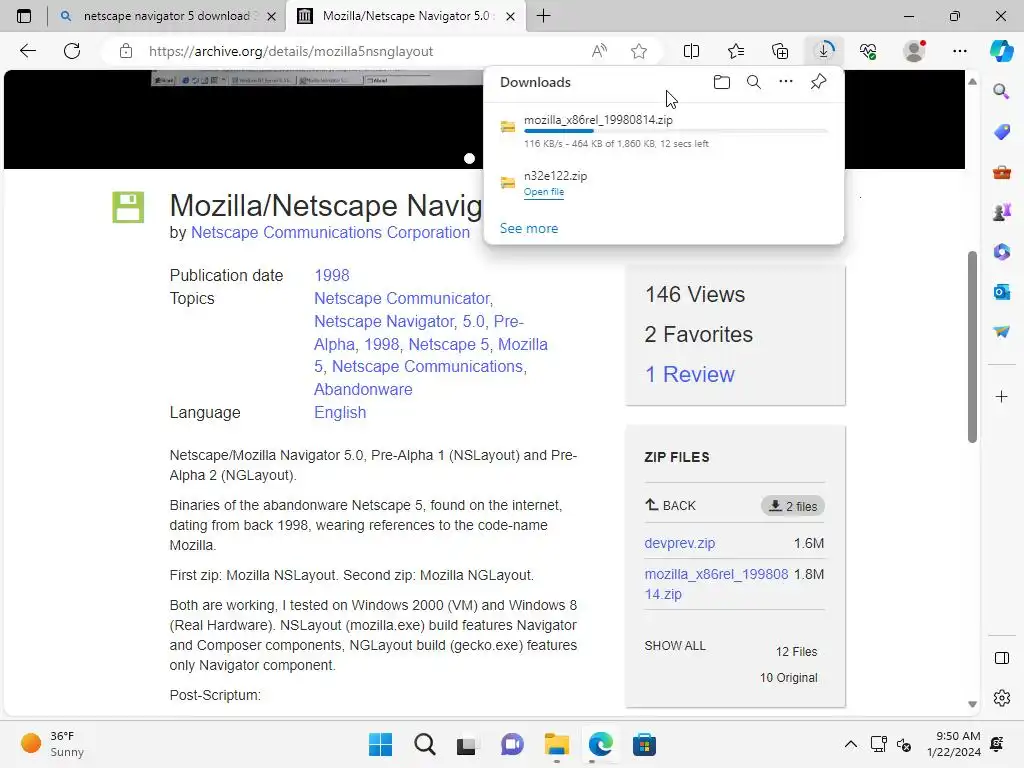Viewport: 1024px width, 768px height.
Task: Open the English language link
Action: click(x=340, y=412)
